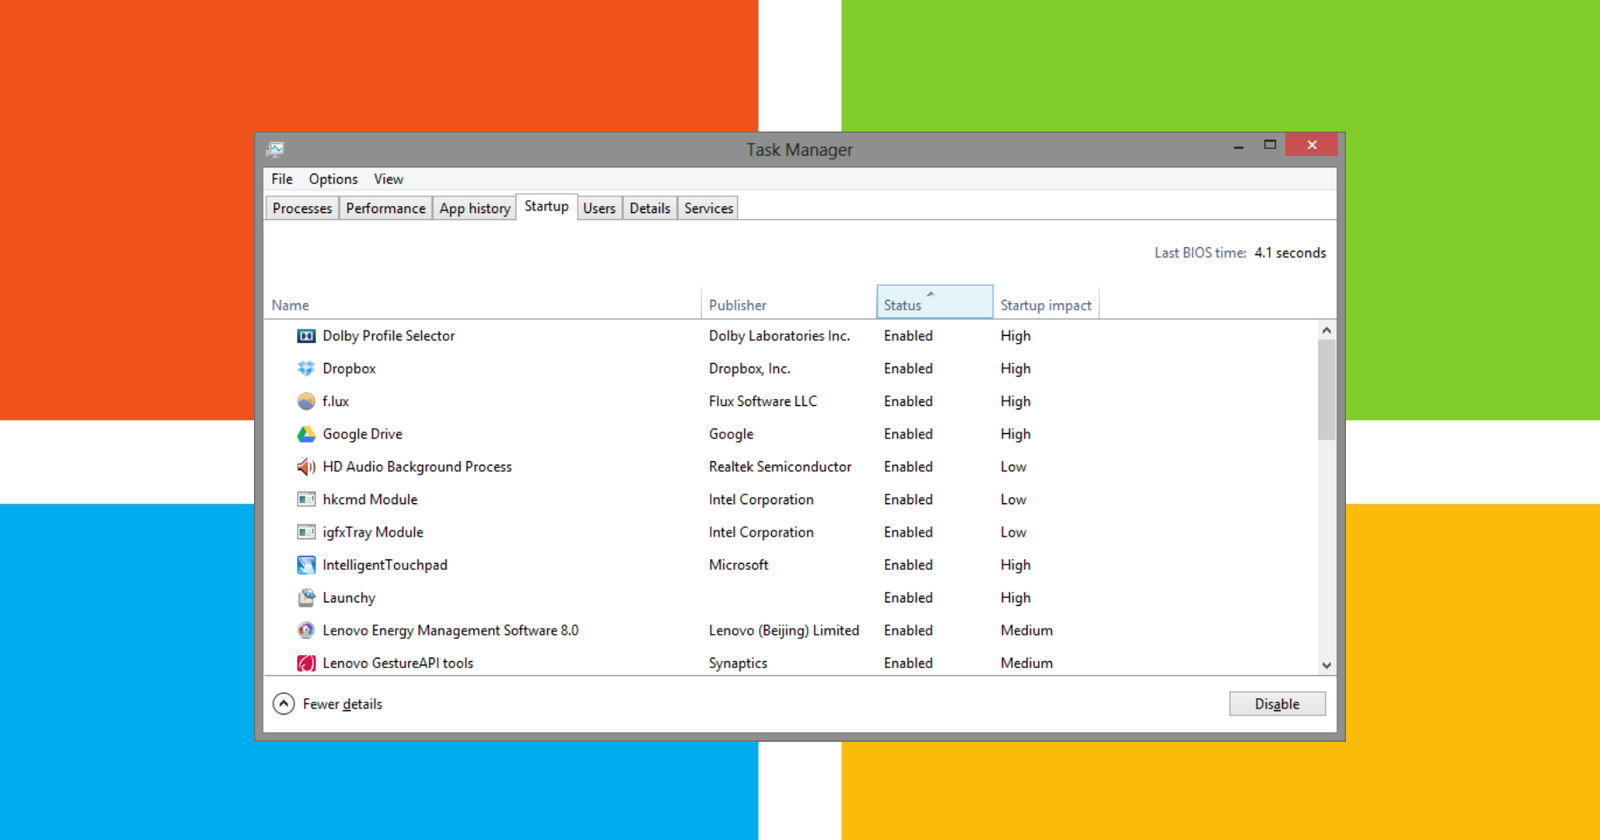Image resolution: width=1600 pixels, height=840 pixels.
Task: Collapse view with Fewer details arrow
Action: point(284,704)
